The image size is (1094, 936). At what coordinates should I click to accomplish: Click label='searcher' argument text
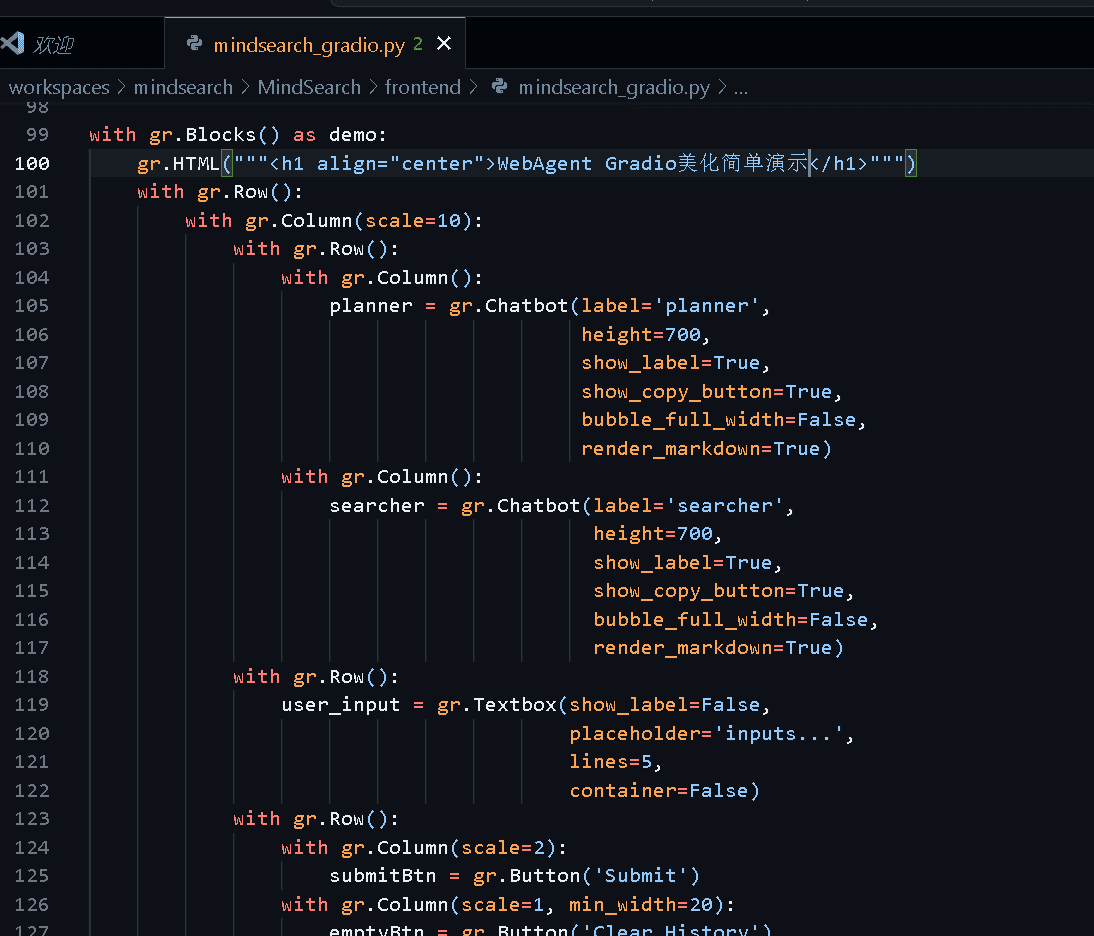point(688,506)
